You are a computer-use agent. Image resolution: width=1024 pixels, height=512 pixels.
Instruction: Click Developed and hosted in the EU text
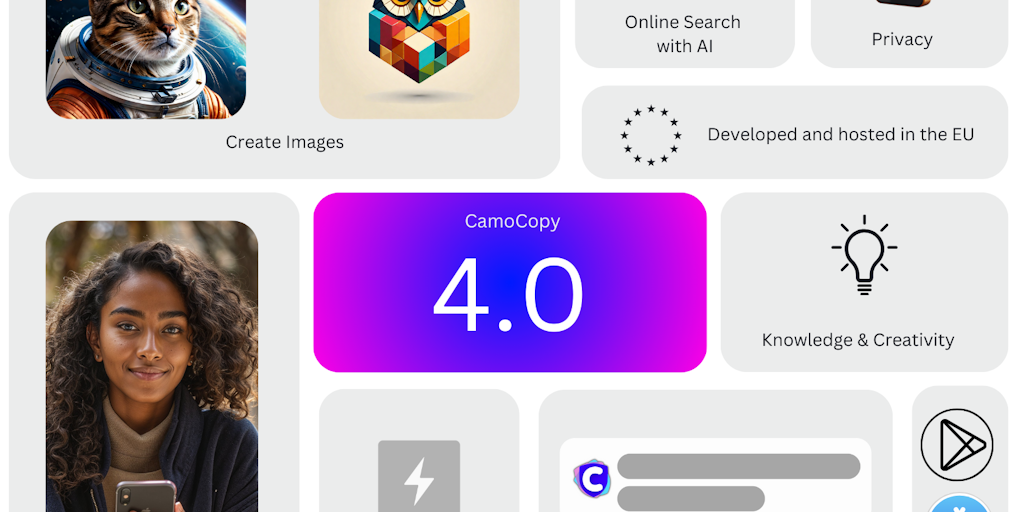tap(840, 135)
